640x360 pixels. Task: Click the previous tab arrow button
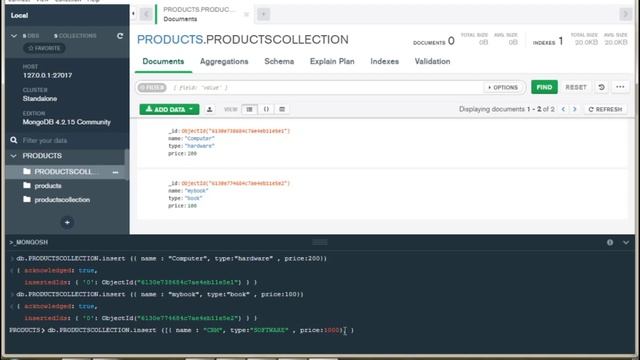pos(146,14)
